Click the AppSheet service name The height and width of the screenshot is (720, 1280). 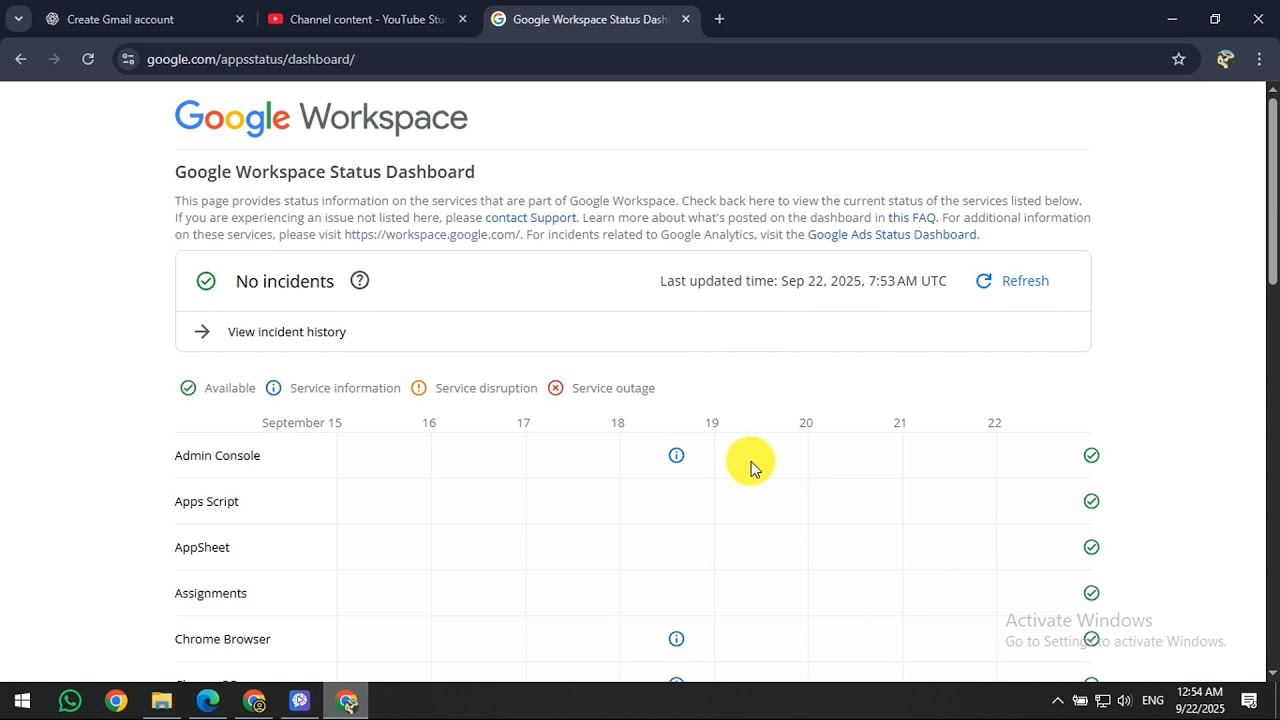[202, 547]
